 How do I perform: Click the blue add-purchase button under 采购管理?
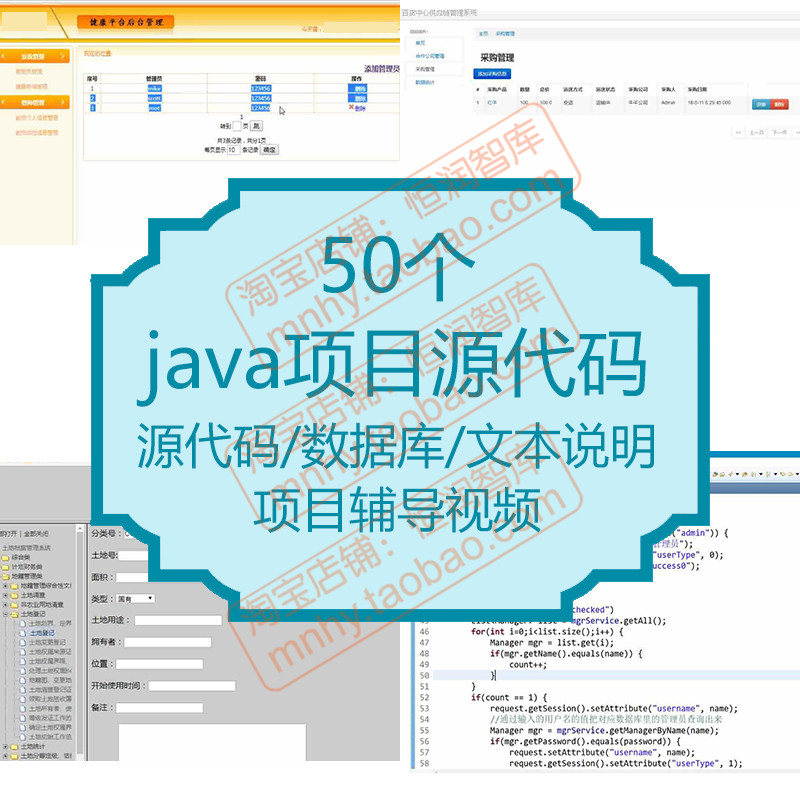pyautogui.click(x=492, y=73)
